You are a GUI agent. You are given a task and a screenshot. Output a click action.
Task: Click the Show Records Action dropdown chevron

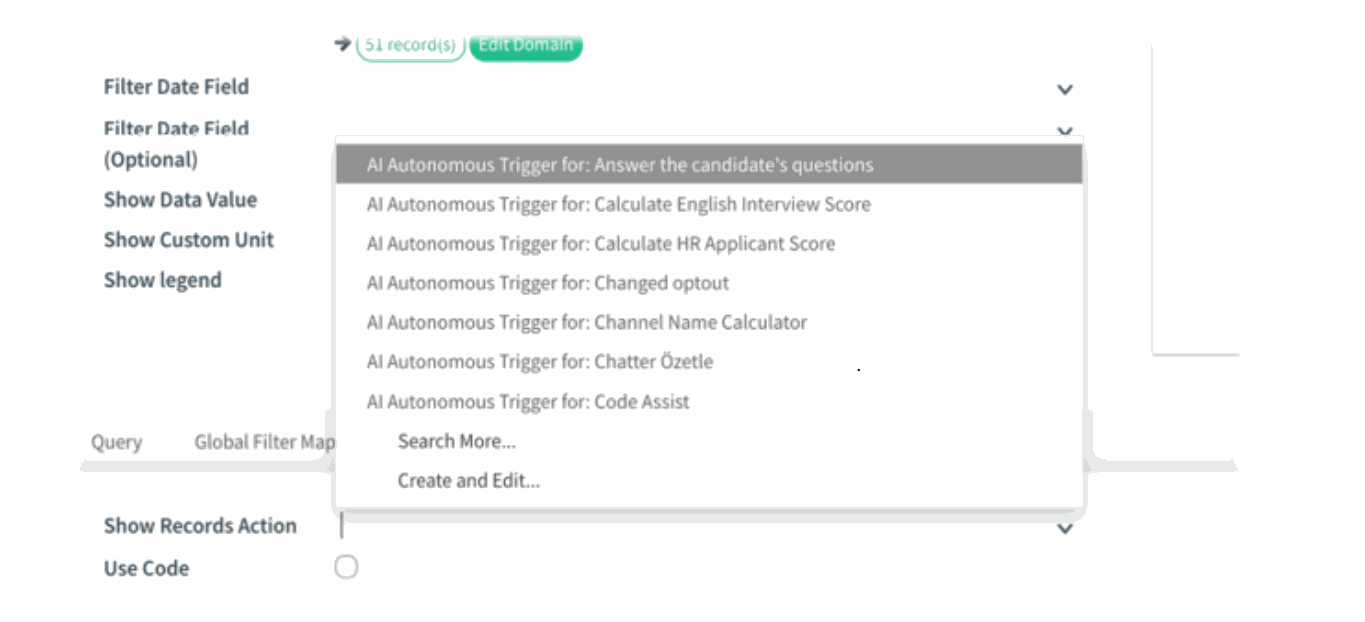[x=1064, y=528]
